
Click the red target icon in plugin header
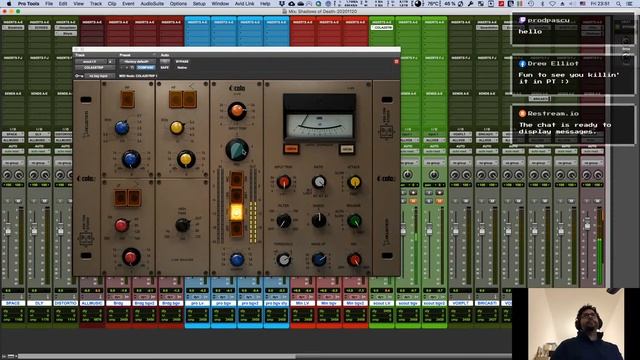click(396, 62)
